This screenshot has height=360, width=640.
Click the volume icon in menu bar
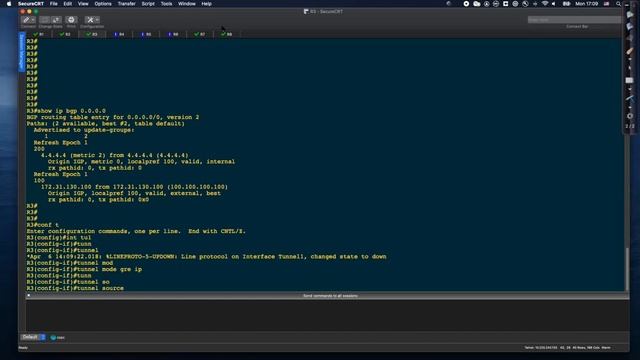pos(553,4)
